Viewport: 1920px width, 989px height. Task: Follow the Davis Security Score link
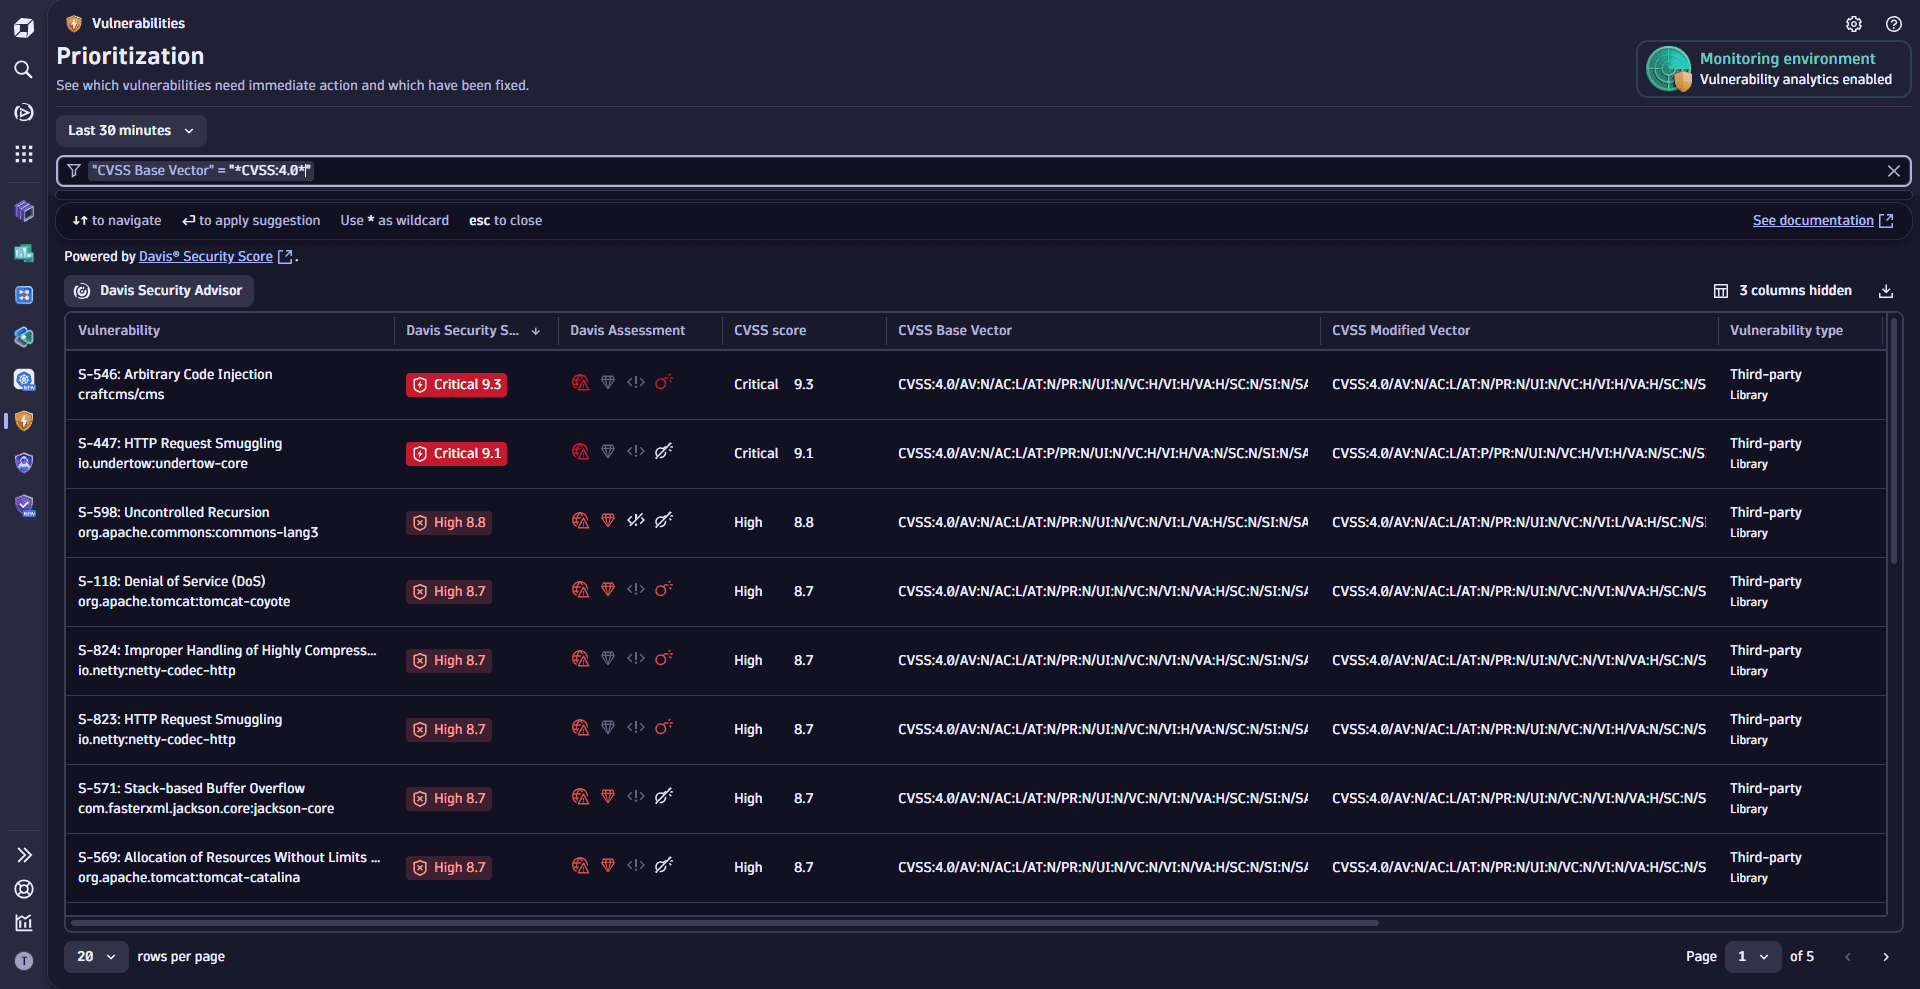206,257
